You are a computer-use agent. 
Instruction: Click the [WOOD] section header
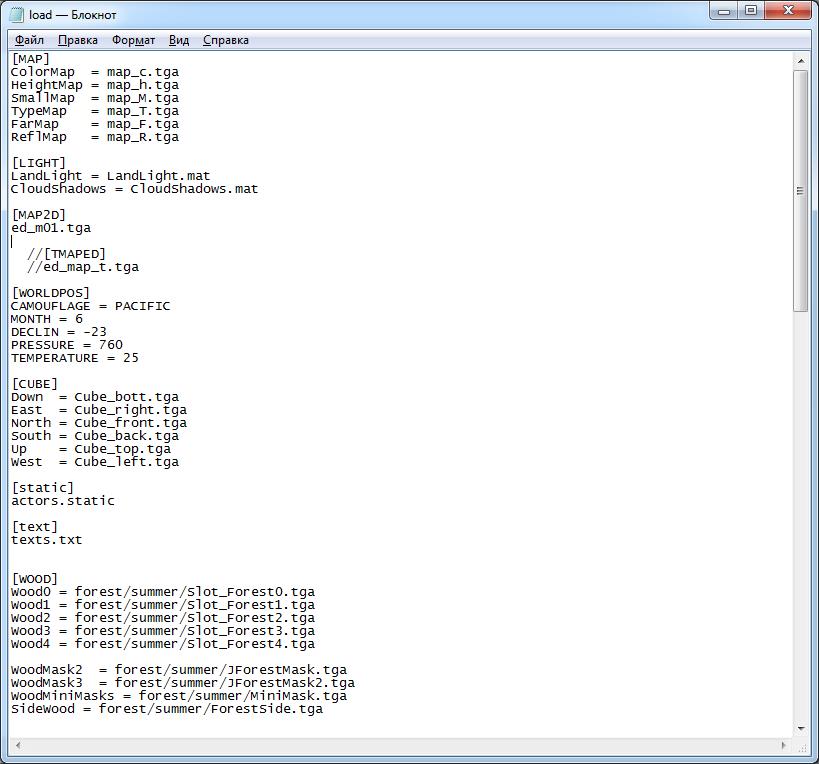34,580
